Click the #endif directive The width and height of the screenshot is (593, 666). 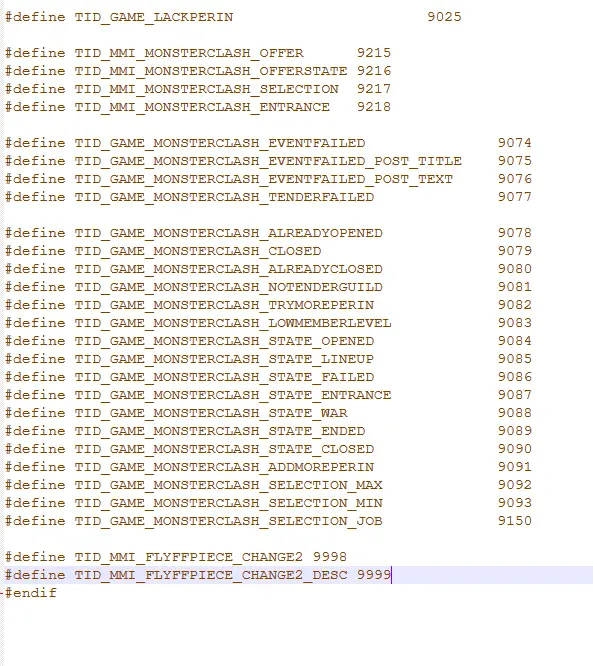31,593
